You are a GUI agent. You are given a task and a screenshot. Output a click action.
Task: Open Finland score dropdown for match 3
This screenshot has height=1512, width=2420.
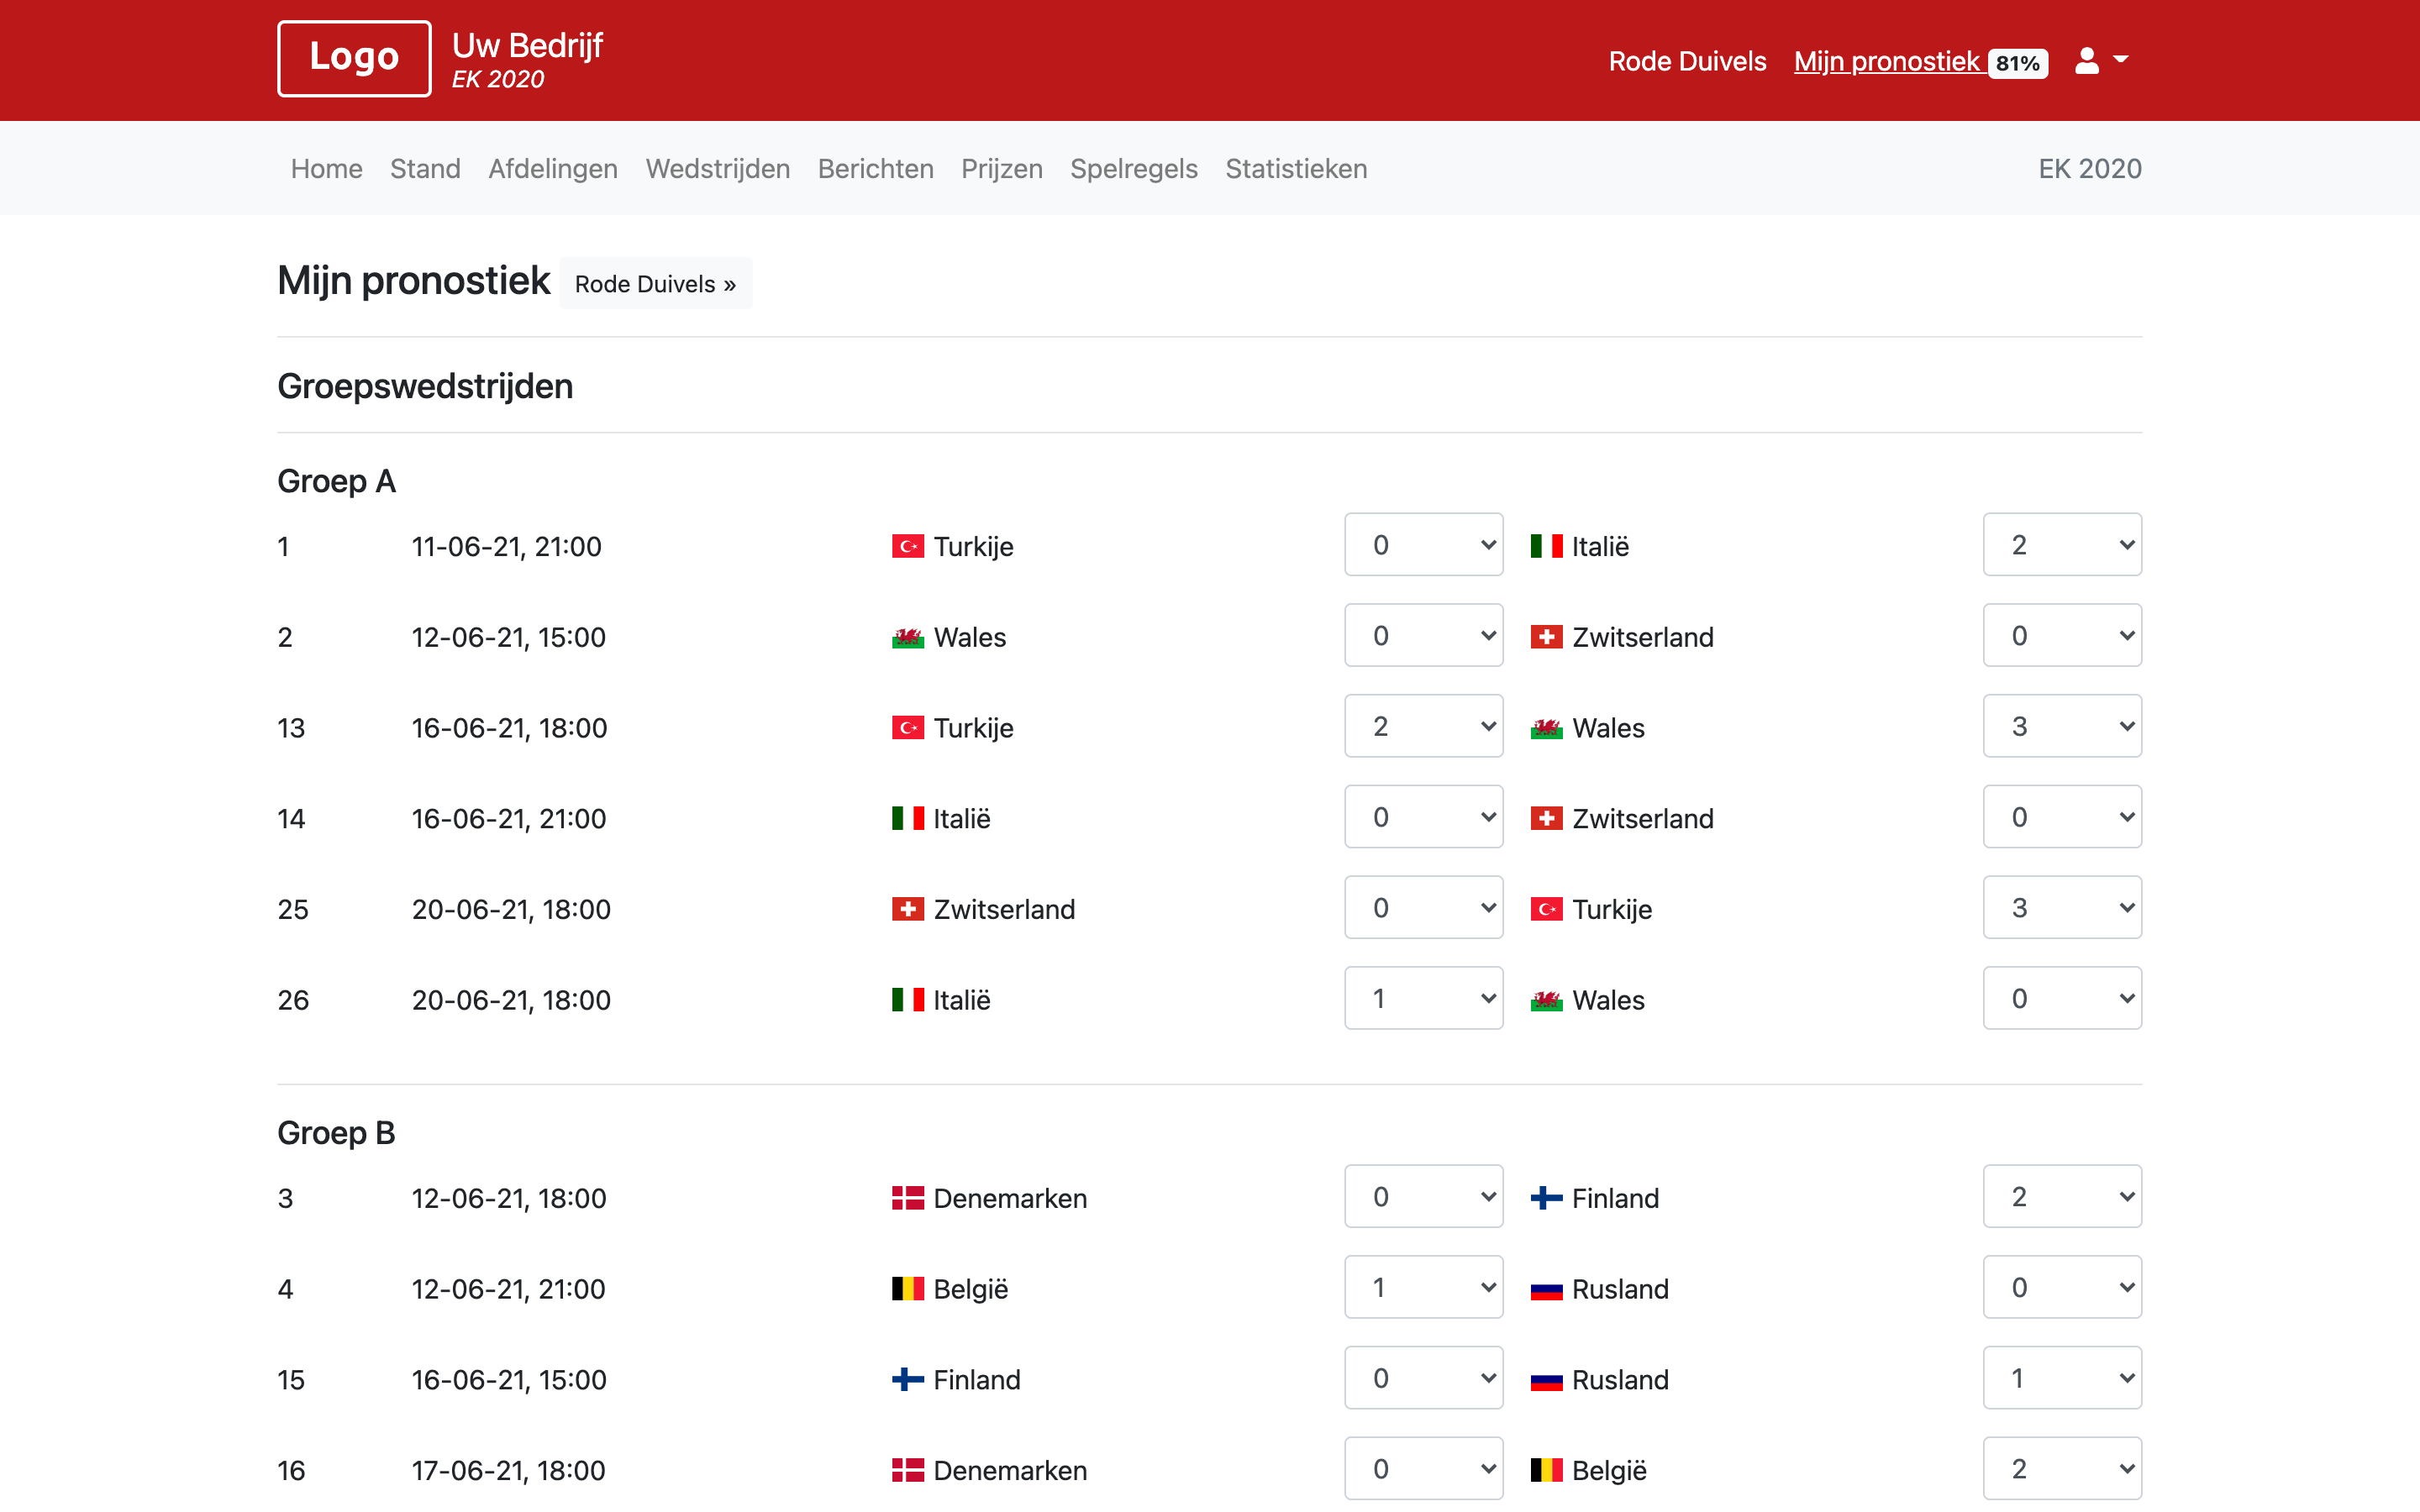[x=2062, y=1197]
